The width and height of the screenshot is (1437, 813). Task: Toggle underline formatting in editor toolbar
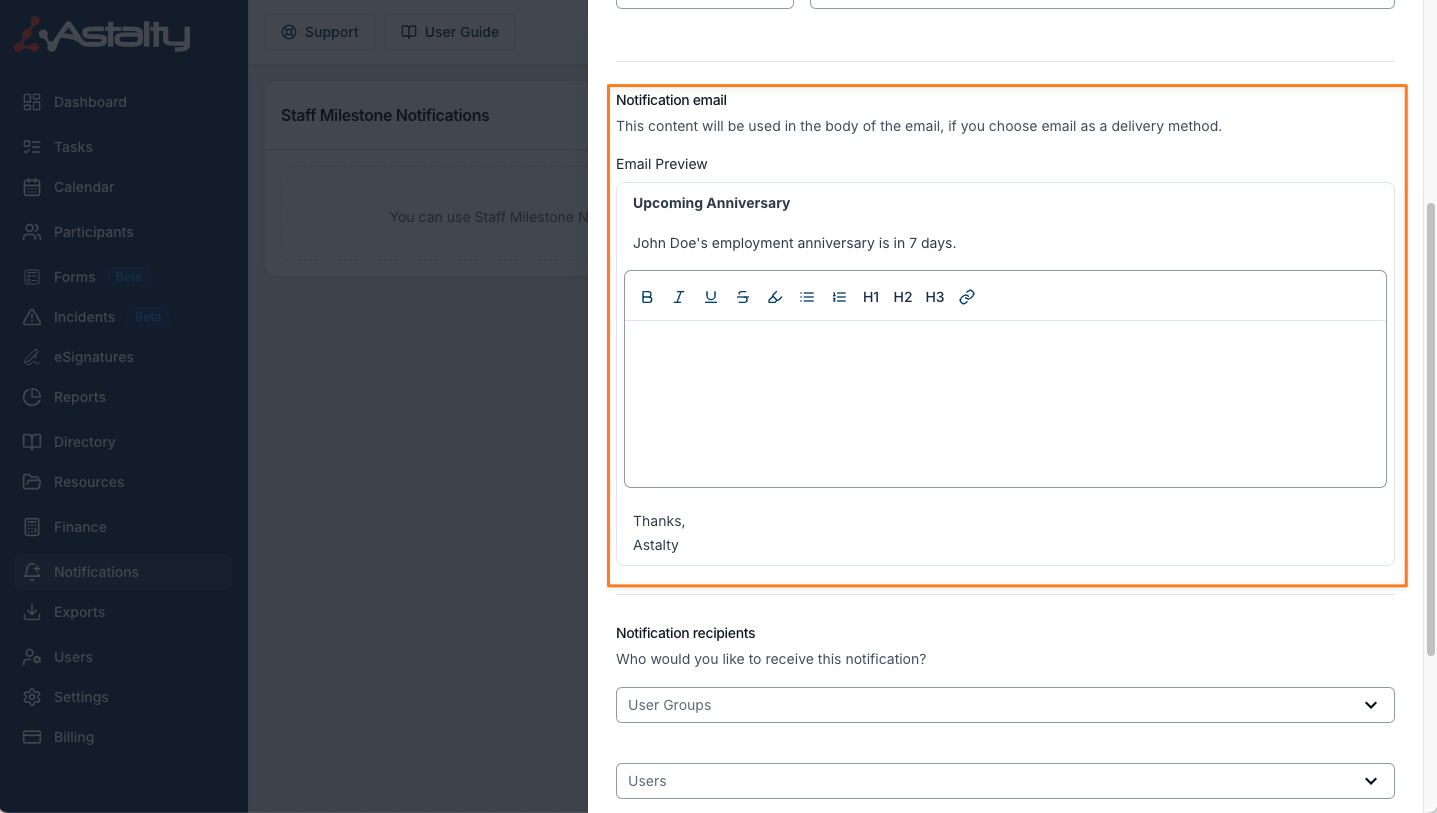pos(711,297)
